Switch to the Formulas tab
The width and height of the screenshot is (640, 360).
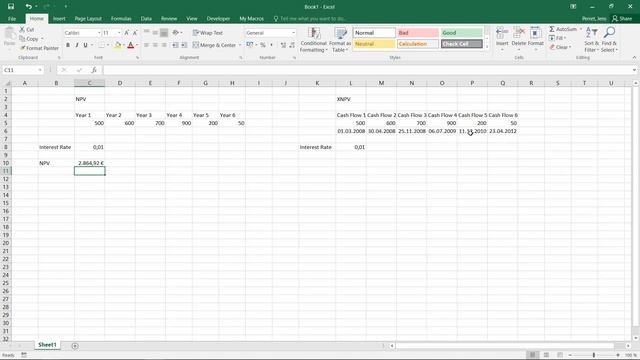121,19
